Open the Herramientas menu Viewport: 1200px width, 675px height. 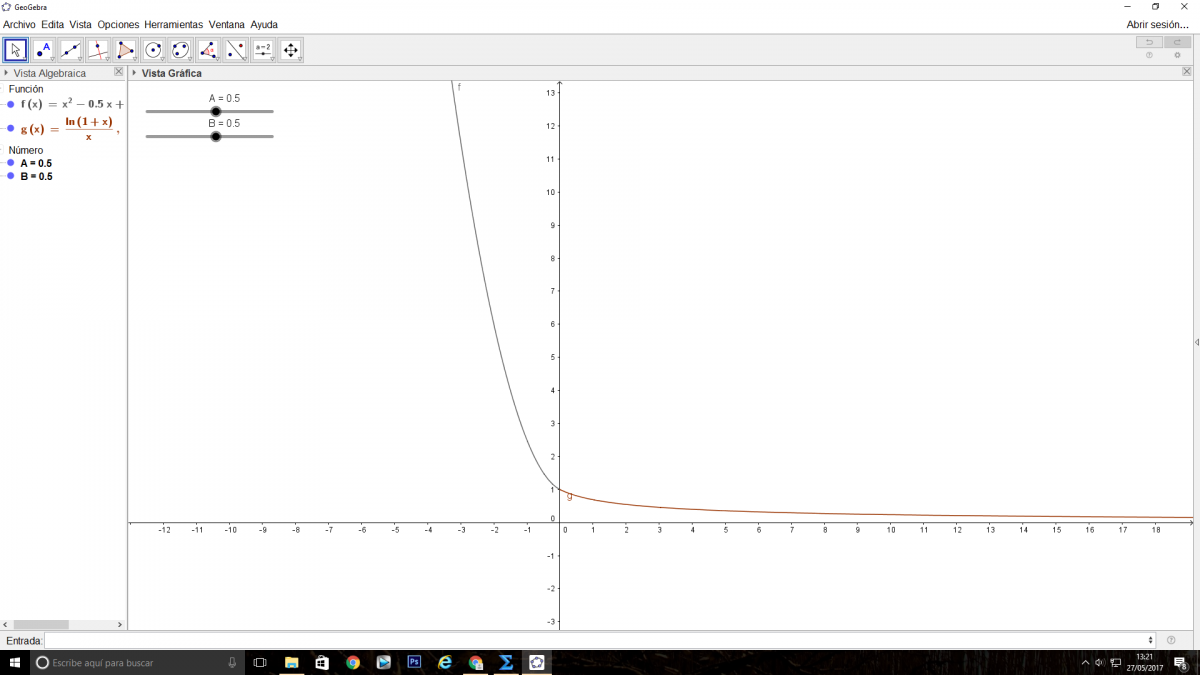tap(173, 24)
